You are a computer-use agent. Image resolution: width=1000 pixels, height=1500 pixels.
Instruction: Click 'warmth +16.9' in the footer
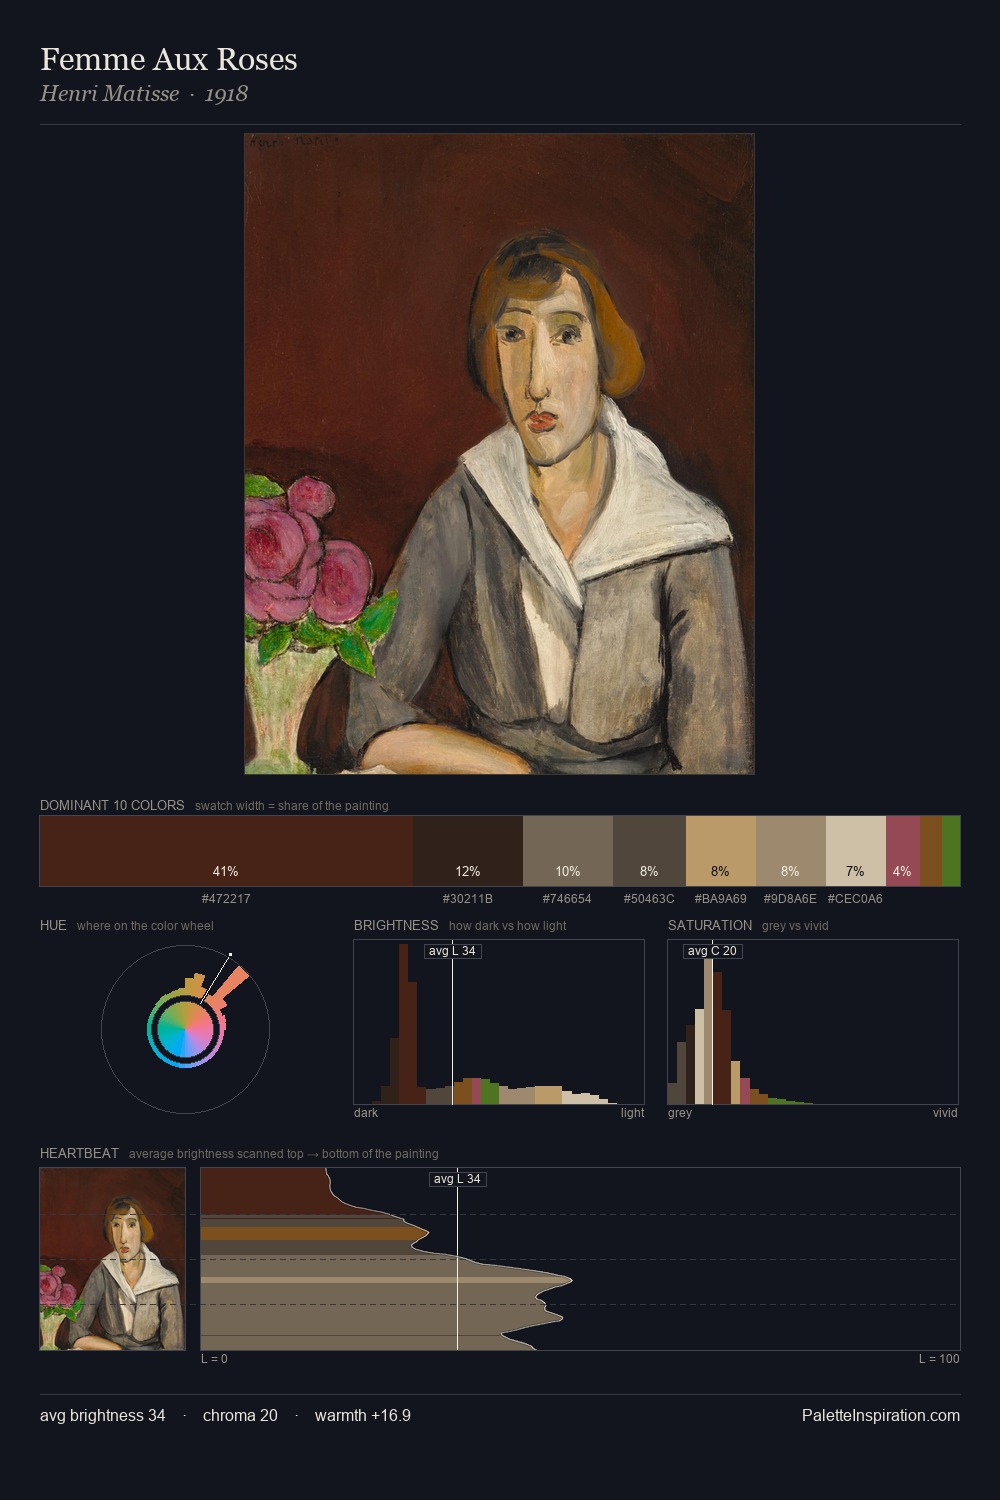coord(363,1415)
